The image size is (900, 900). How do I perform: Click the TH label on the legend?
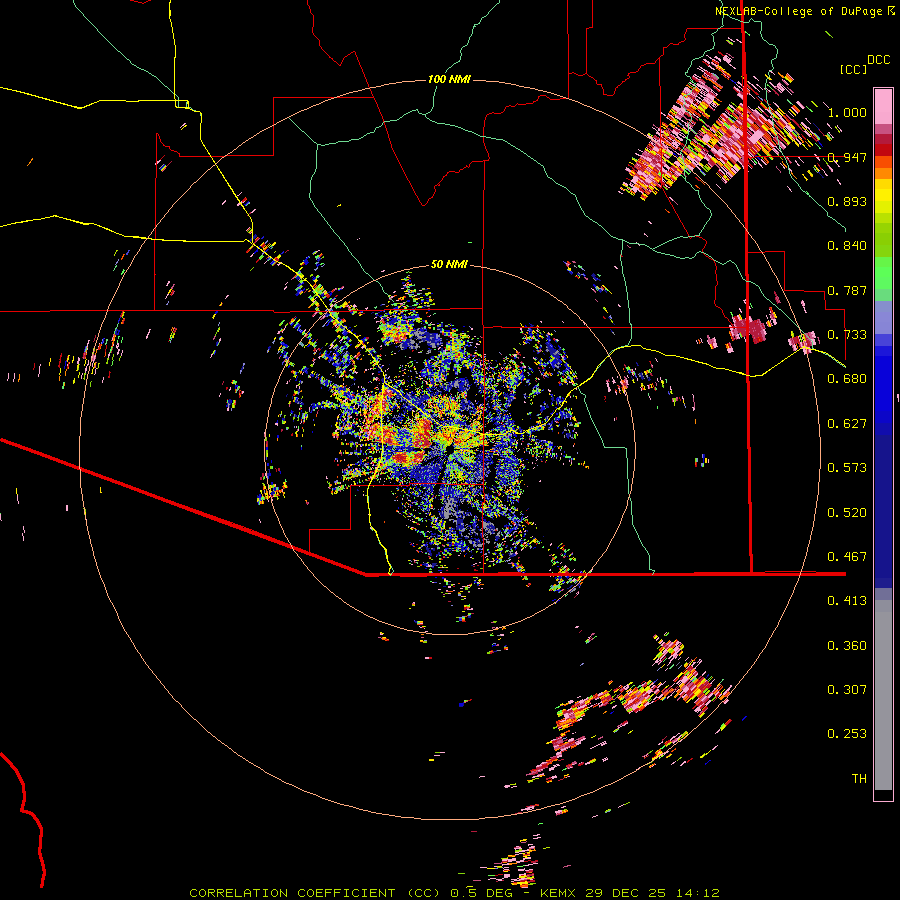pyautogui.click(x=859, y=779)
